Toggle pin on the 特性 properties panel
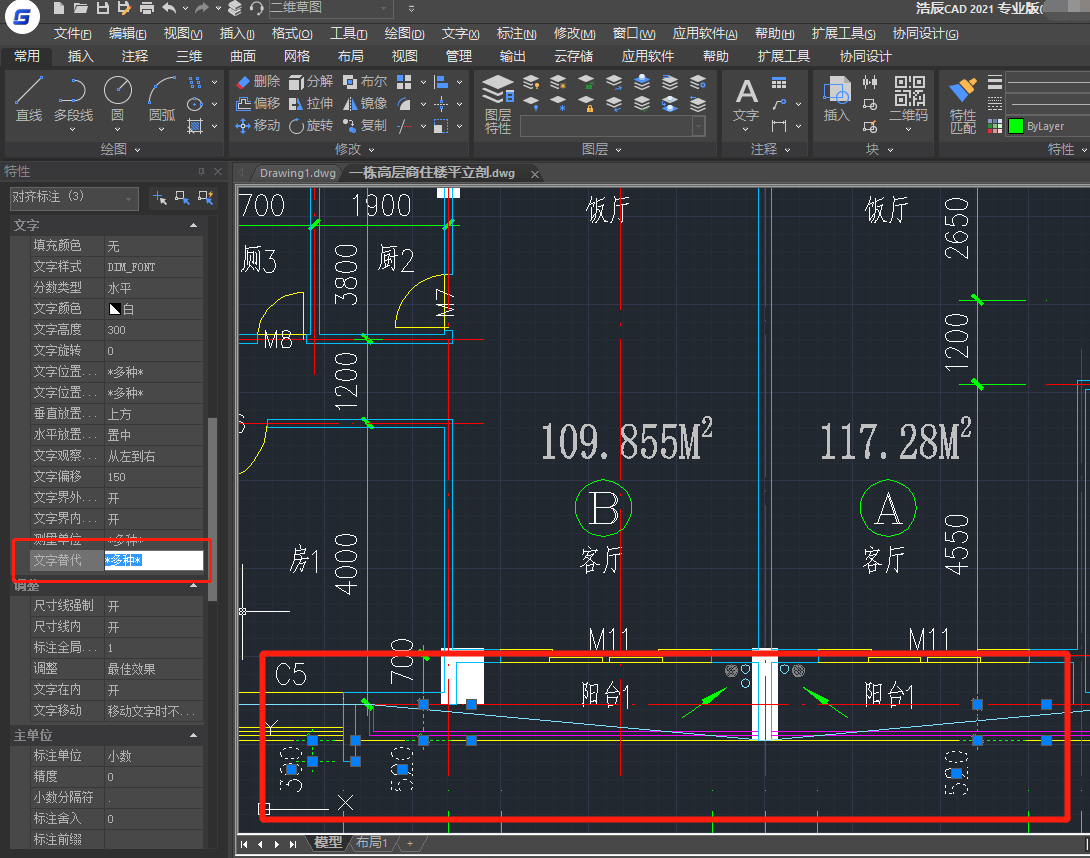Image resolution: width=1090 pixels, height=858 pixels. pyautogui.click(x=202, y=172)
